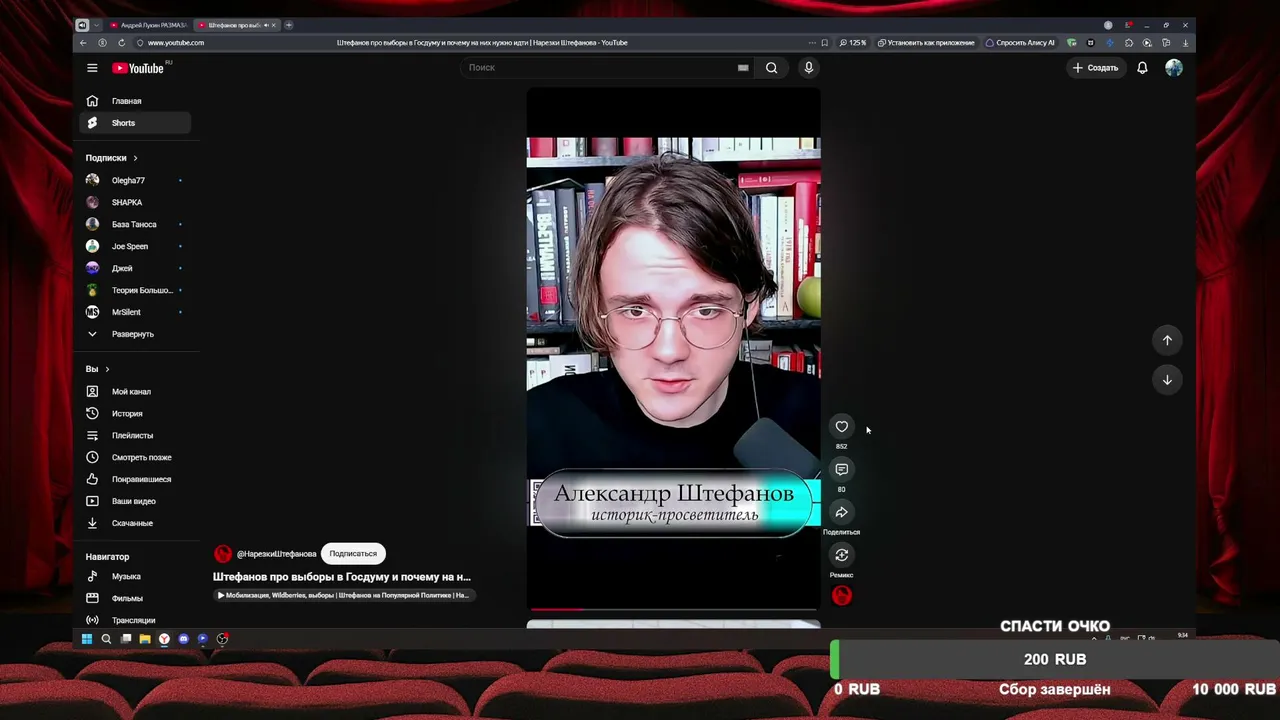Open the account avatar menu
1280x720 pixels.
1174,68
